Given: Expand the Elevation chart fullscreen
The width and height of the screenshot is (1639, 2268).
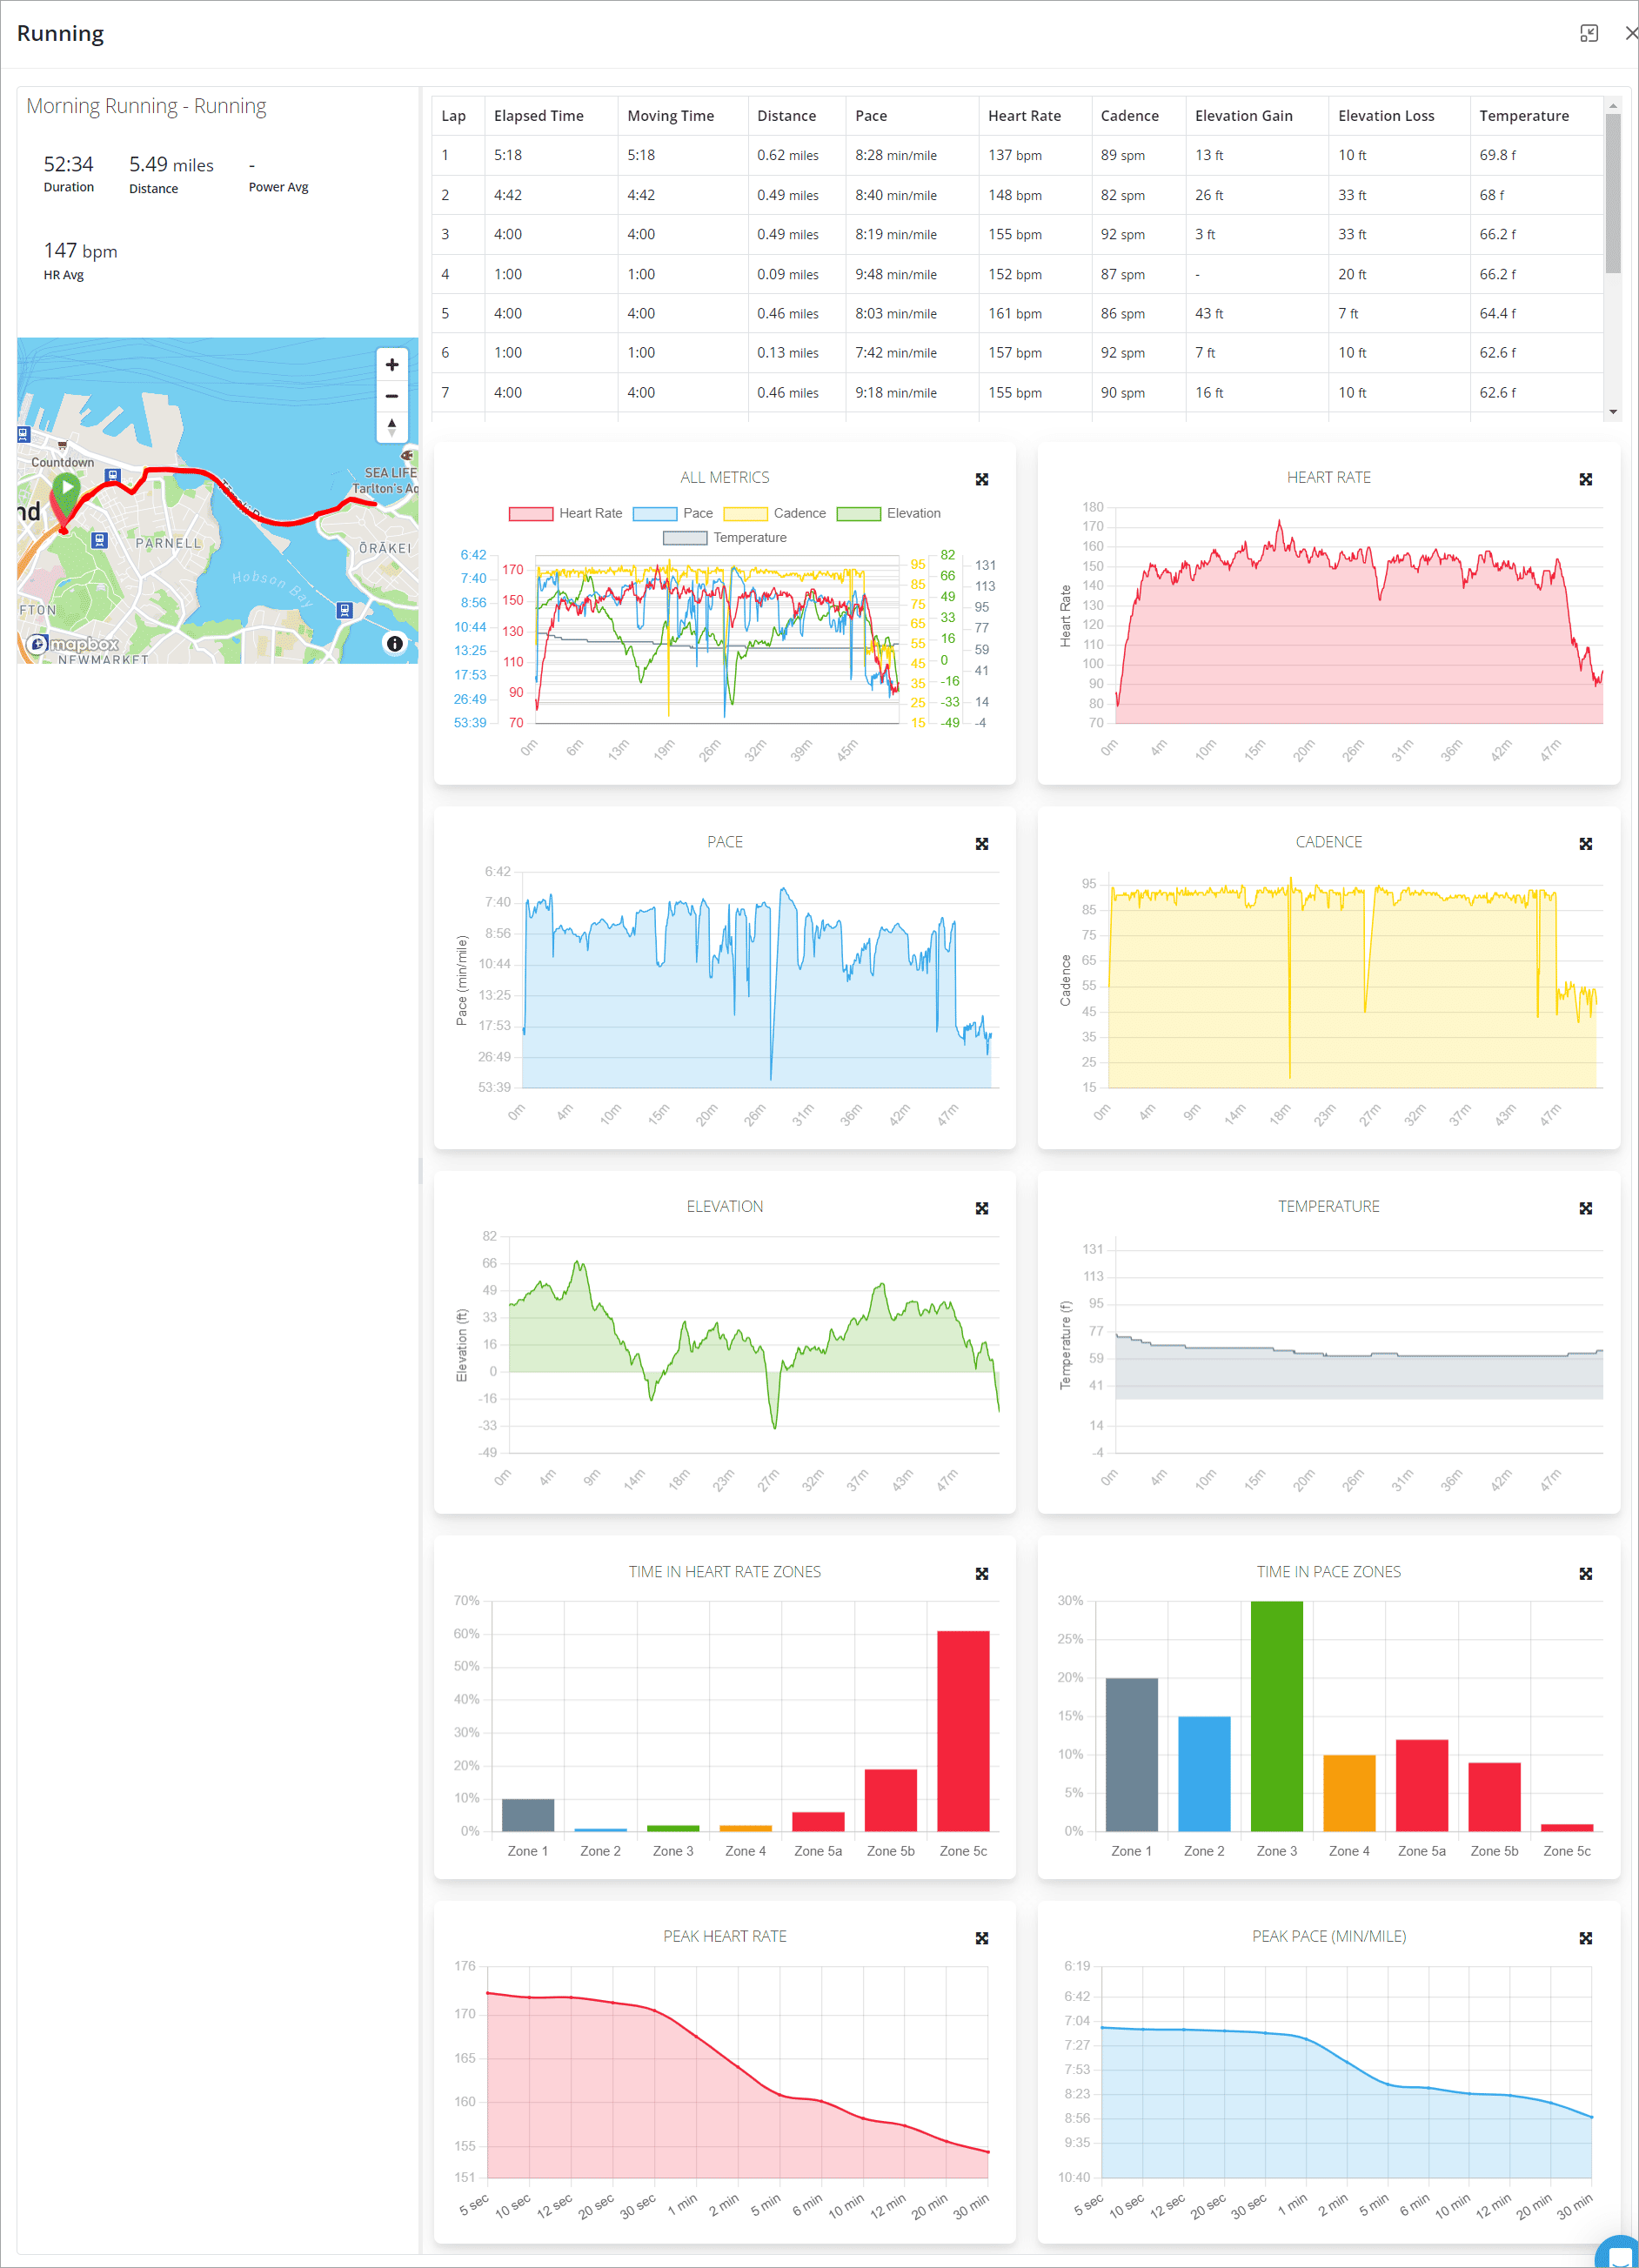Looking at the screenshot, I should click(981, 1208).
